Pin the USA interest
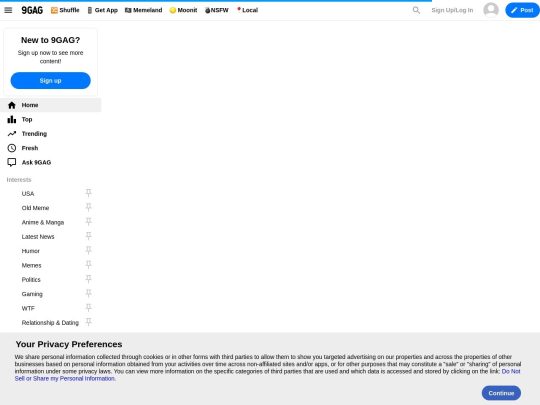 [89, 193]
